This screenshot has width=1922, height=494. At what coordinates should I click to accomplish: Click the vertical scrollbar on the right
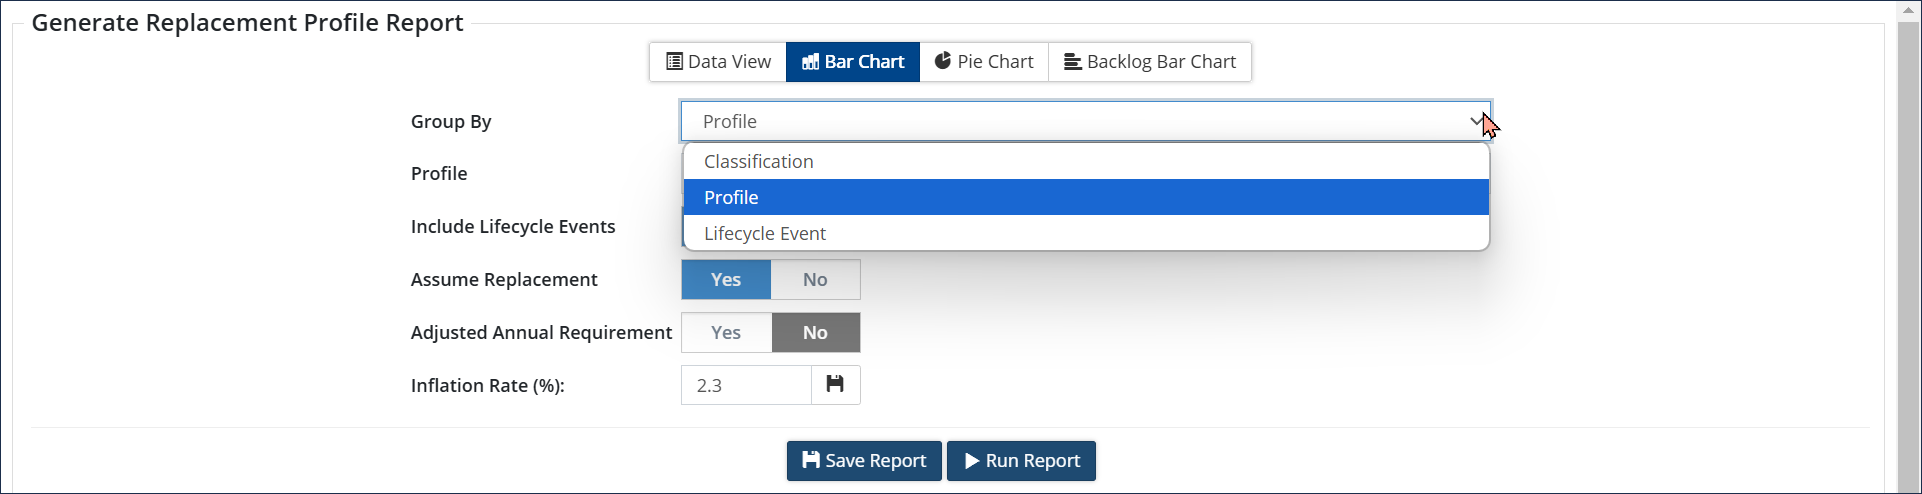click(1909, 250)
